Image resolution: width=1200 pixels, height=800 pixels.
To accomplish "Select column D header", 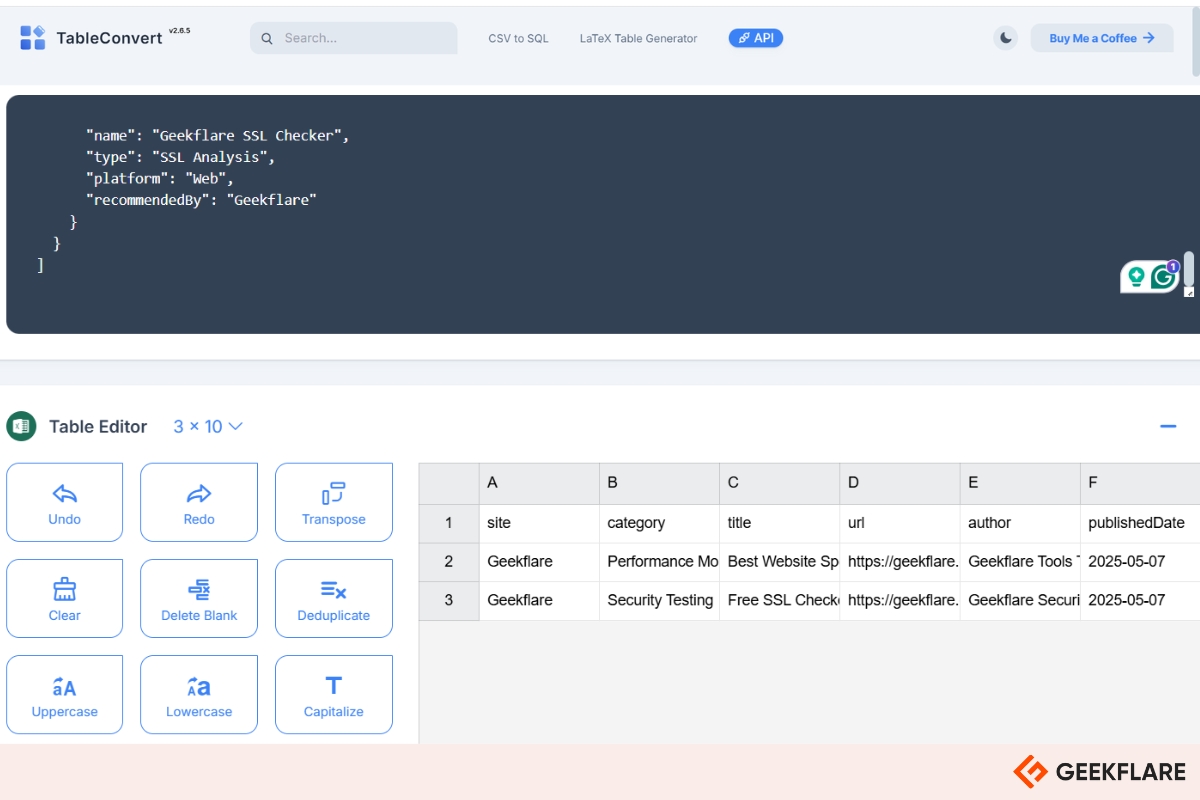I will click(899, 483).
